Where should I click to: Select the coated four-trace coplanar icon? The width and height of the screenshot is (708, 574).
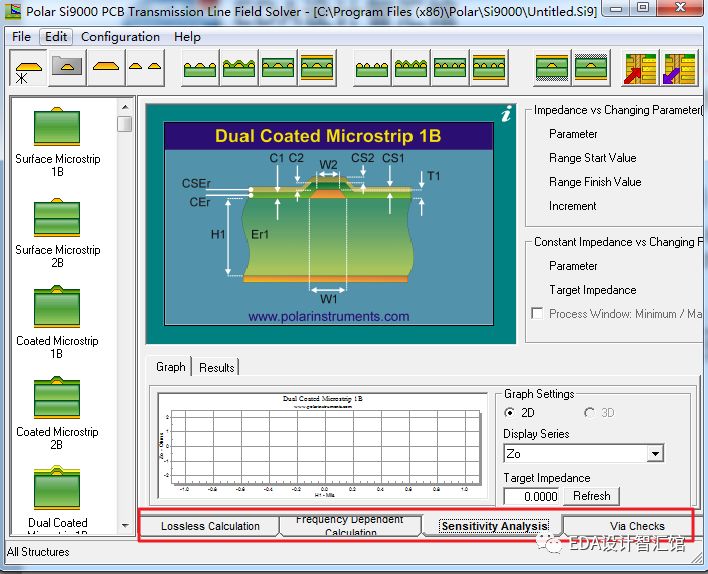tap(411, 69)
